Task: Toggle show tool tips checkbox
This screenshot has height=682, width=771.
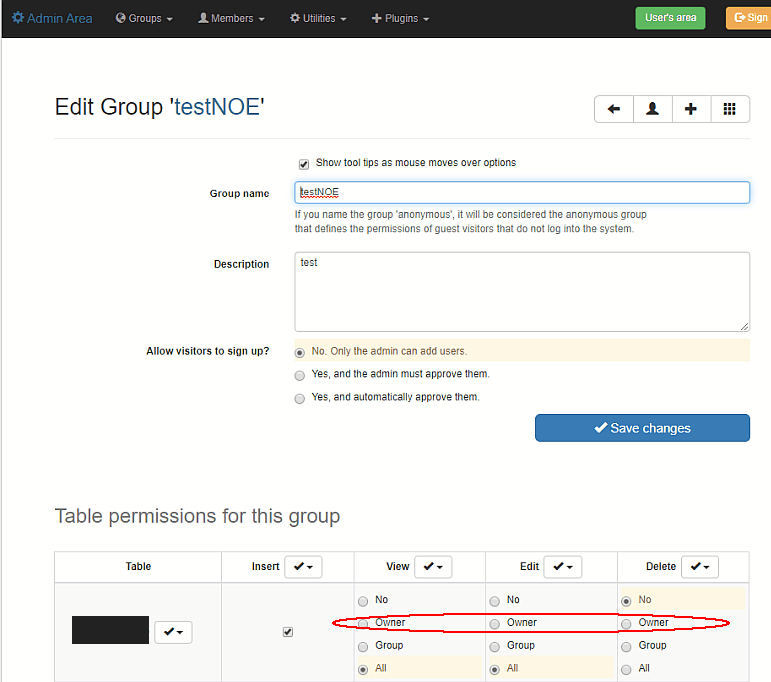Action: 304,164
